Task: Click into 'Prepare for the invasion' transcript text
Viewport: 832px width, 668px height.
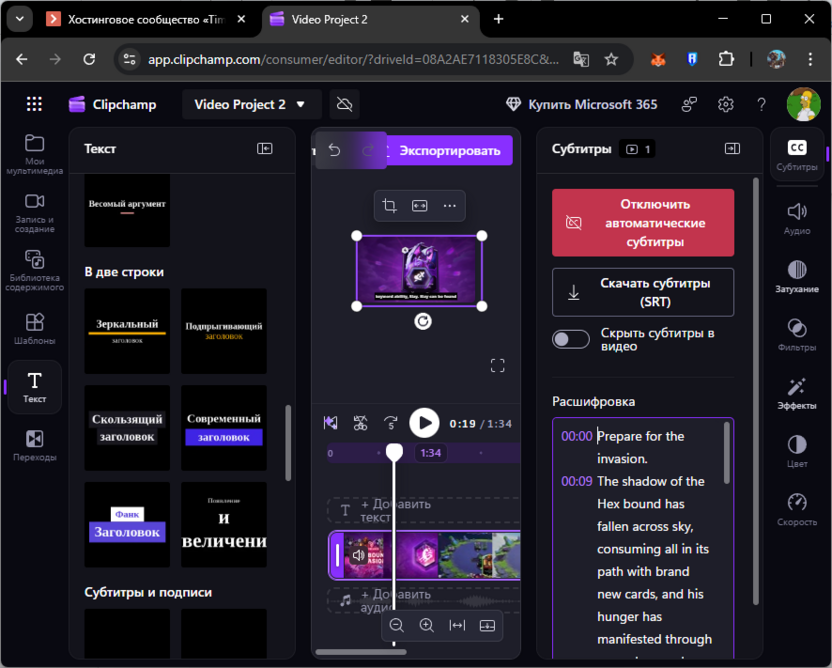Action: [640, 447]
